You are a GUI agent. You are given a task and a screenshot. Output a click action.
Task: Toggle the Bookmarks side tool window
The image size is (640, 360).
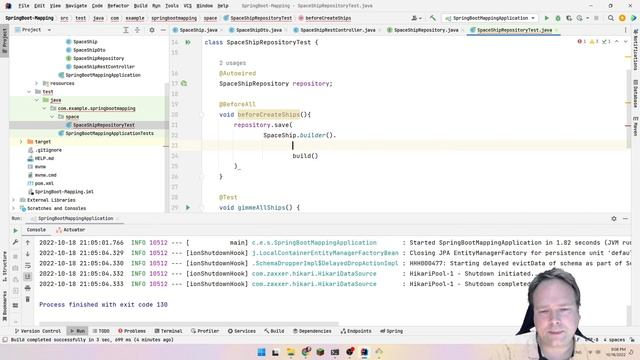pos(4,306)
